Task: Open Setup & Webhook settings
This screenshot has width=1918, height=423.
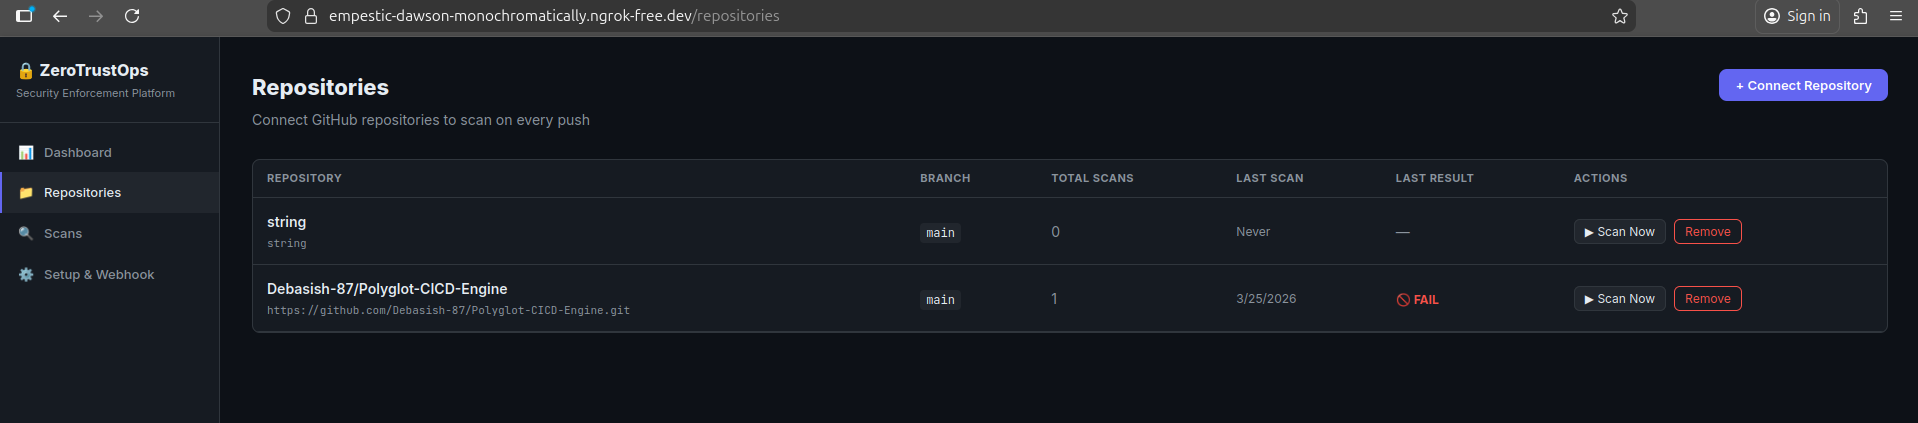Action: (99, 275)
